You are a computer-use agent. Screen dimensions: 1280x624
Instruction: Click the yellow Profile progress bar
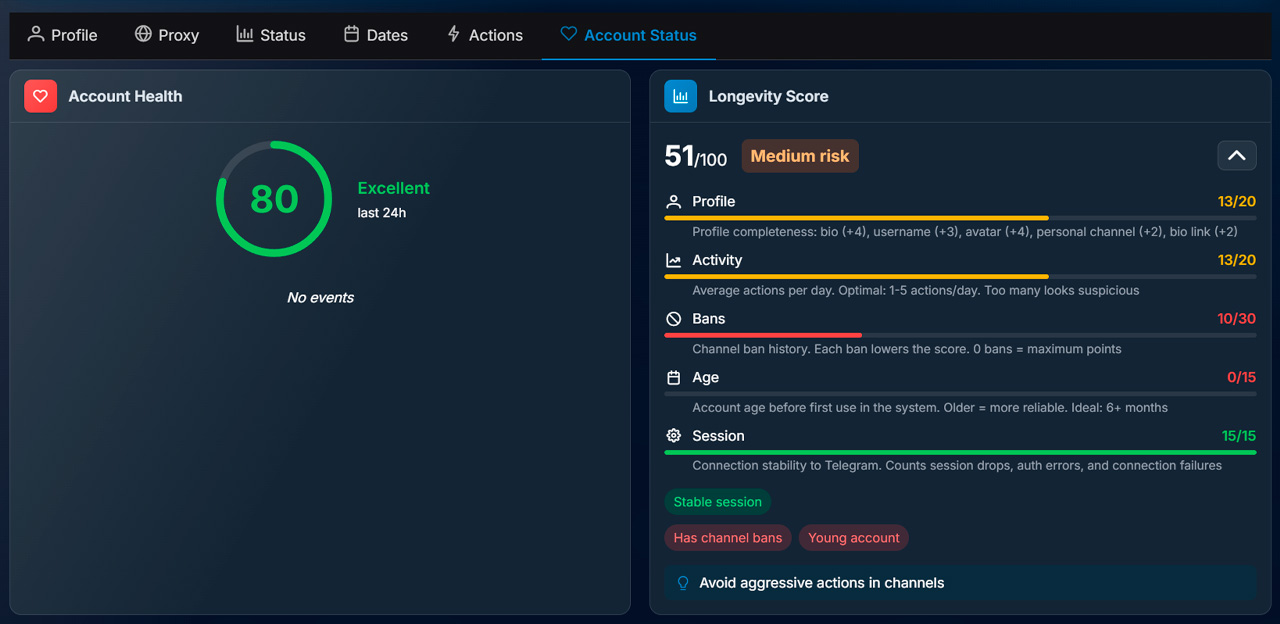click(856, 218)
